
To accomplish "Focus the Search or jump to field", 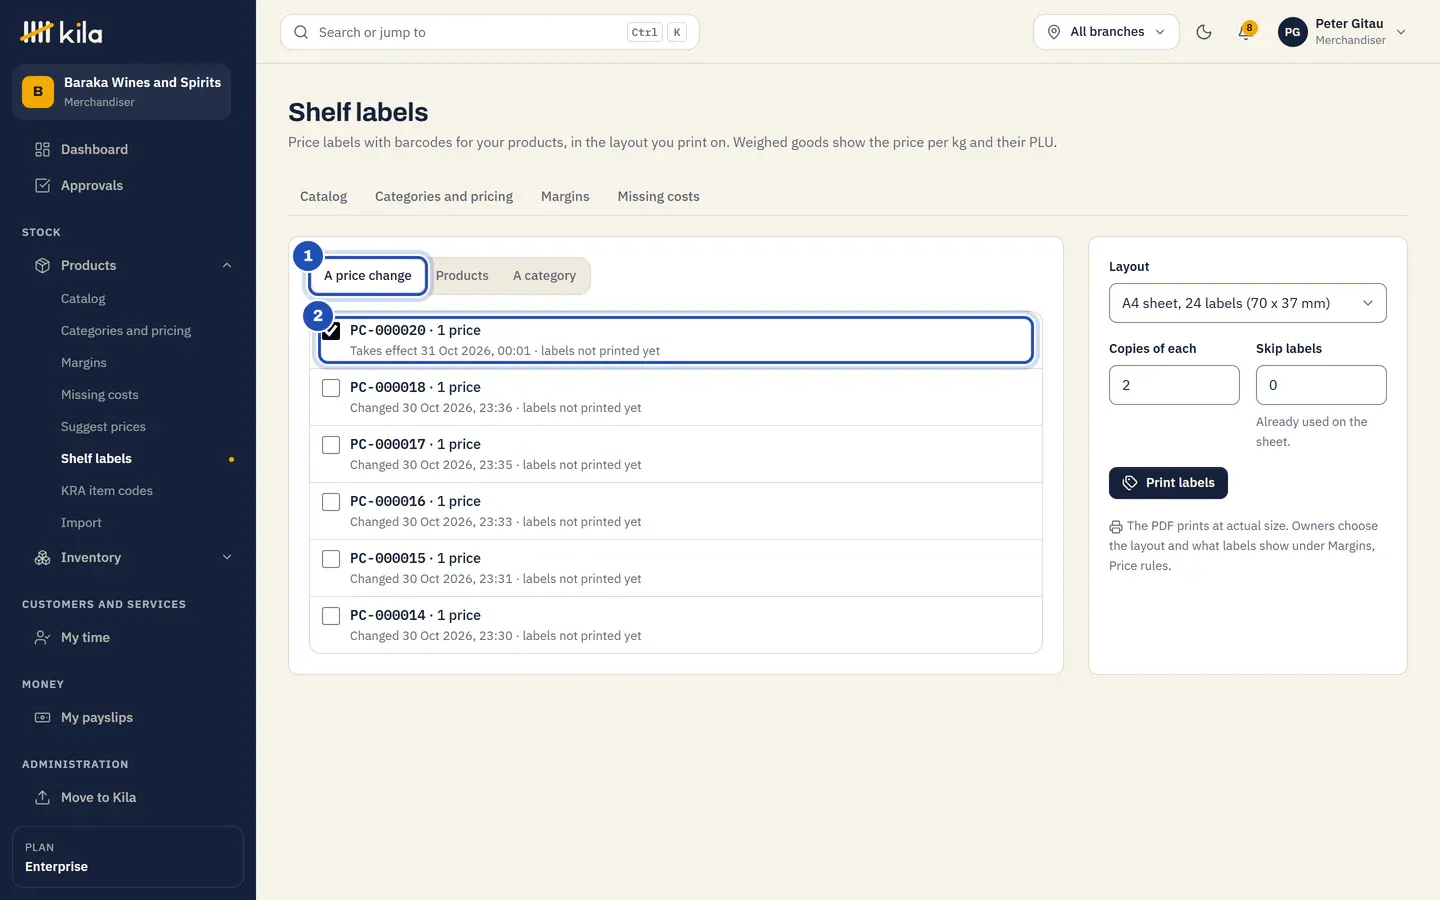I will [490, 32].
